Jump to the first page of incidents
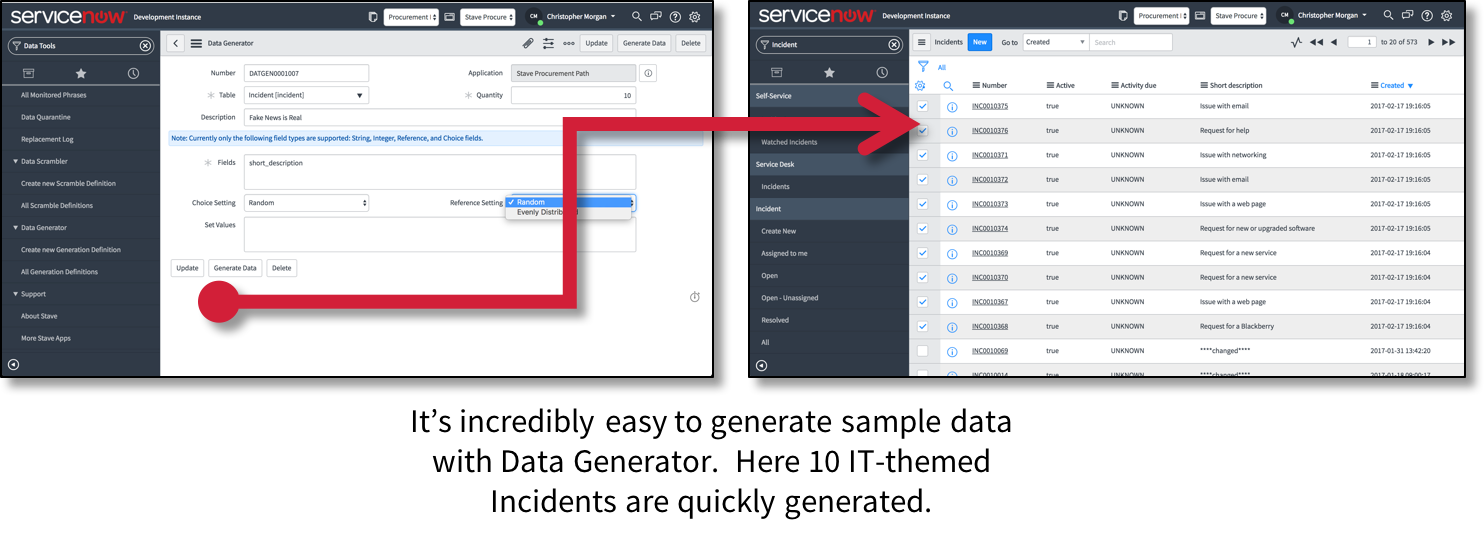Viewport: 1484px width, 541px height. (x=1316, y=42)
